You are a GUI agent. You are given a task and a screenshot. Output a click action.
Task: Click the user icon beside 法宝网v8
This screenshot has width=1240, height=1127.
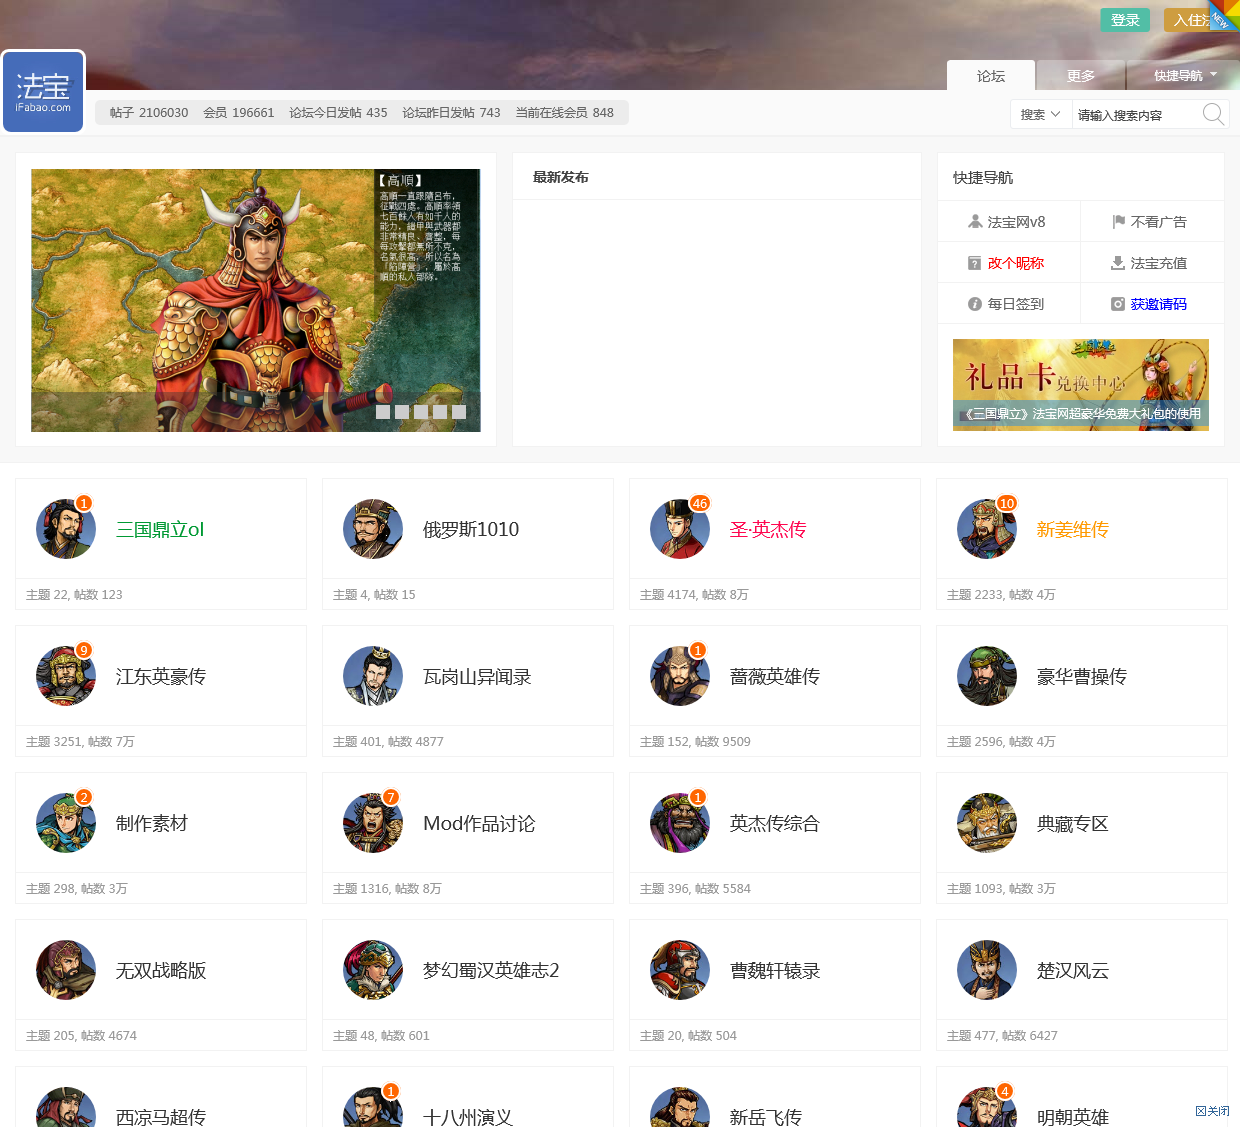coord(975,221)
